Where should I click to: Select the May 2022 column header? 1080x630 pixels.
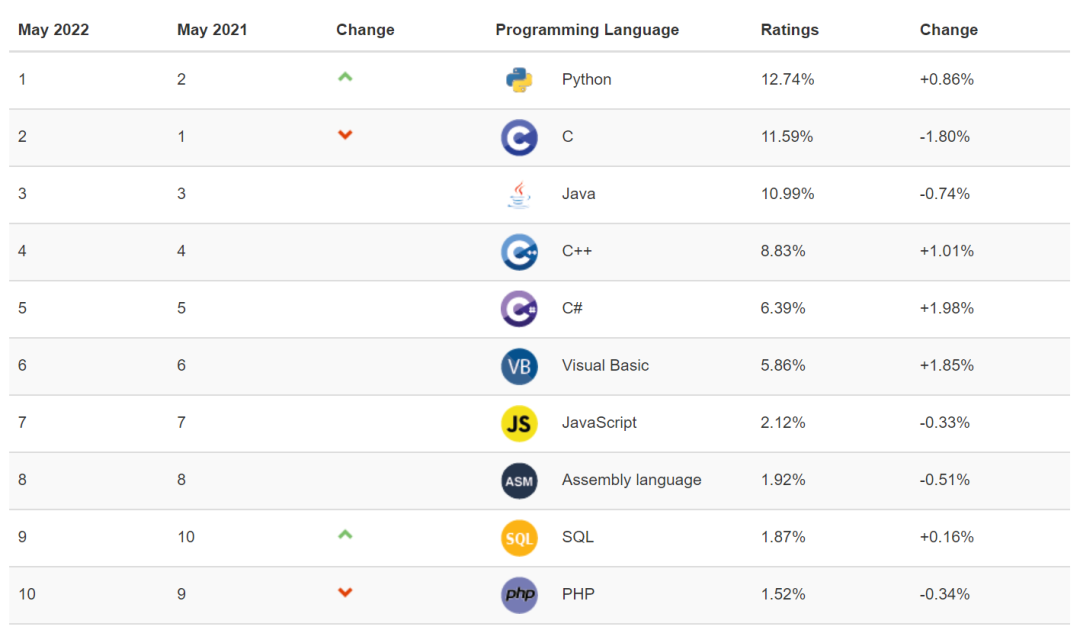53,30
